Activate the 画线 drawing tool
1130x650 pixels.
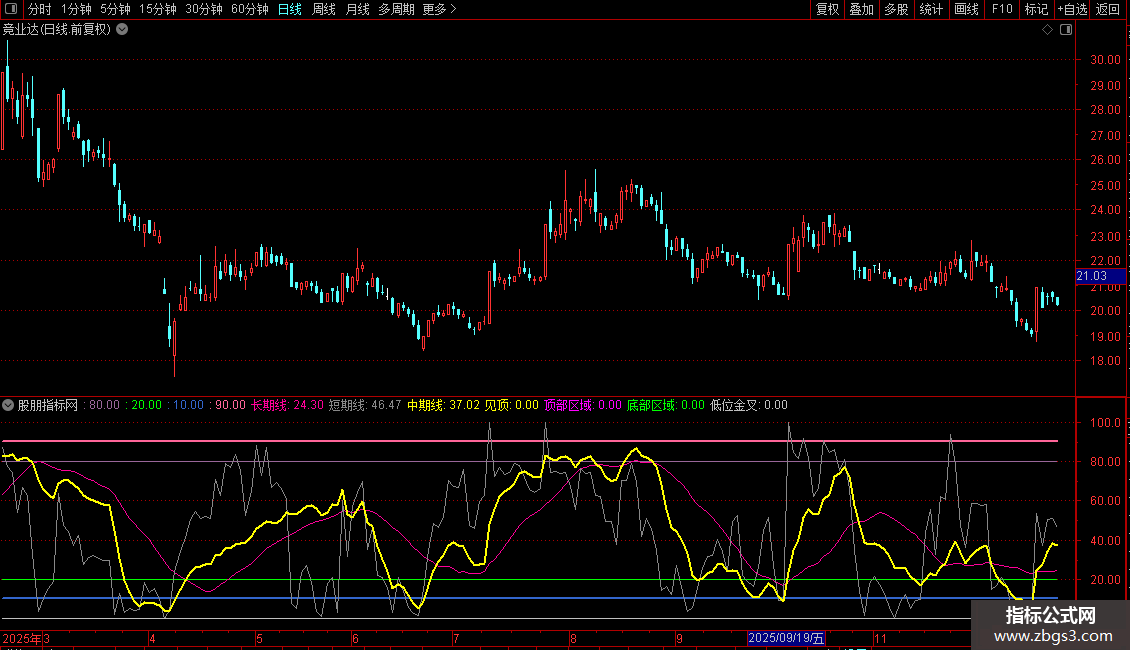click(x=966, y=10)
